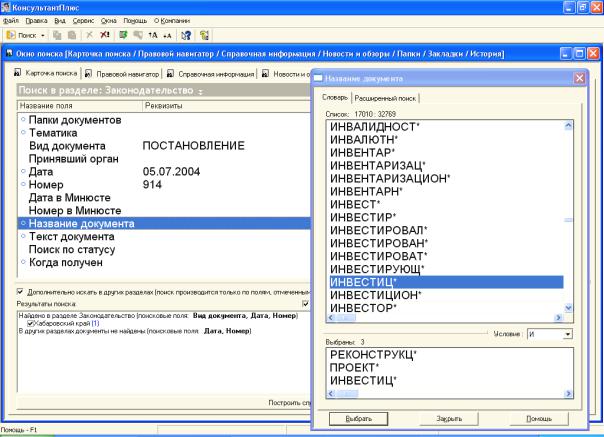Open the Сервис menu
The image size is (604, 437).
[x=83, y=21]
